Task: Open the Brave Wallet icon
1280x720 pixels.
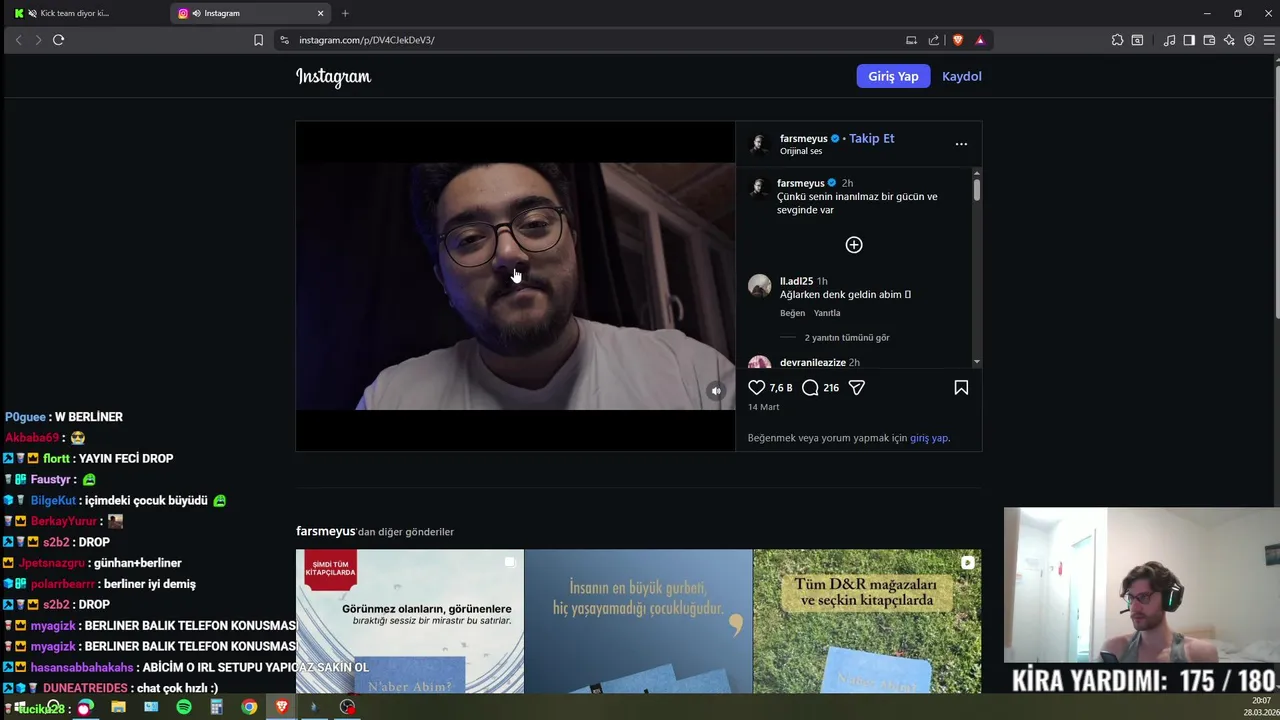Action: 1209,40
